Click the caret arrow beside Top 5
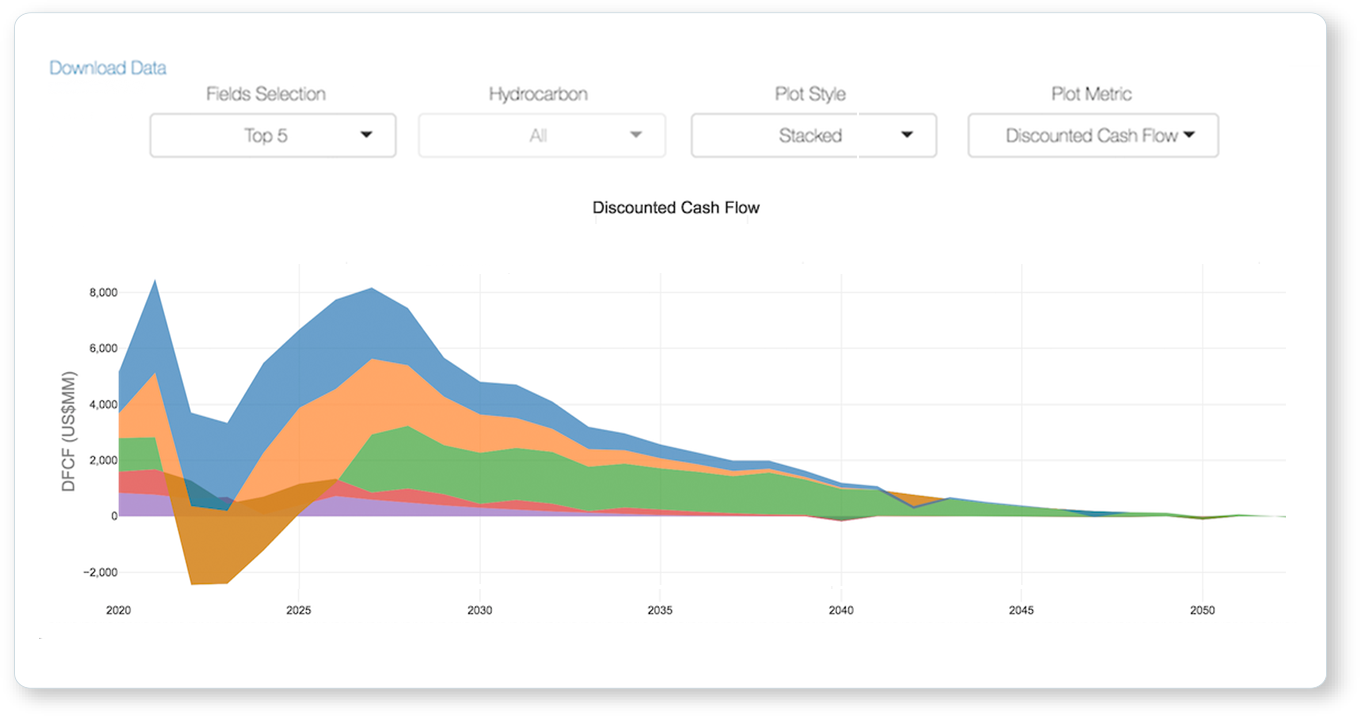 coord(366,135)
